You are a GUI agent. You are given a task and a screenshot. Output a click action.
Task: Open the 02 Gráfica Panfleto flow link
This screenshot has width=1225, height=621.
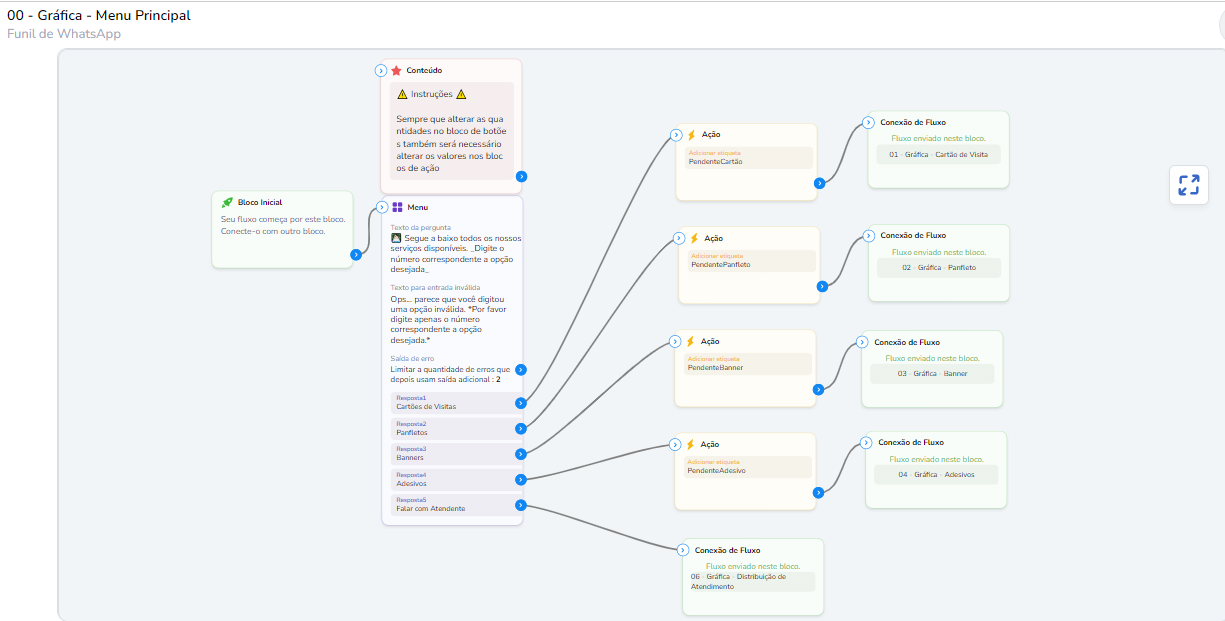tap(938, 268)
